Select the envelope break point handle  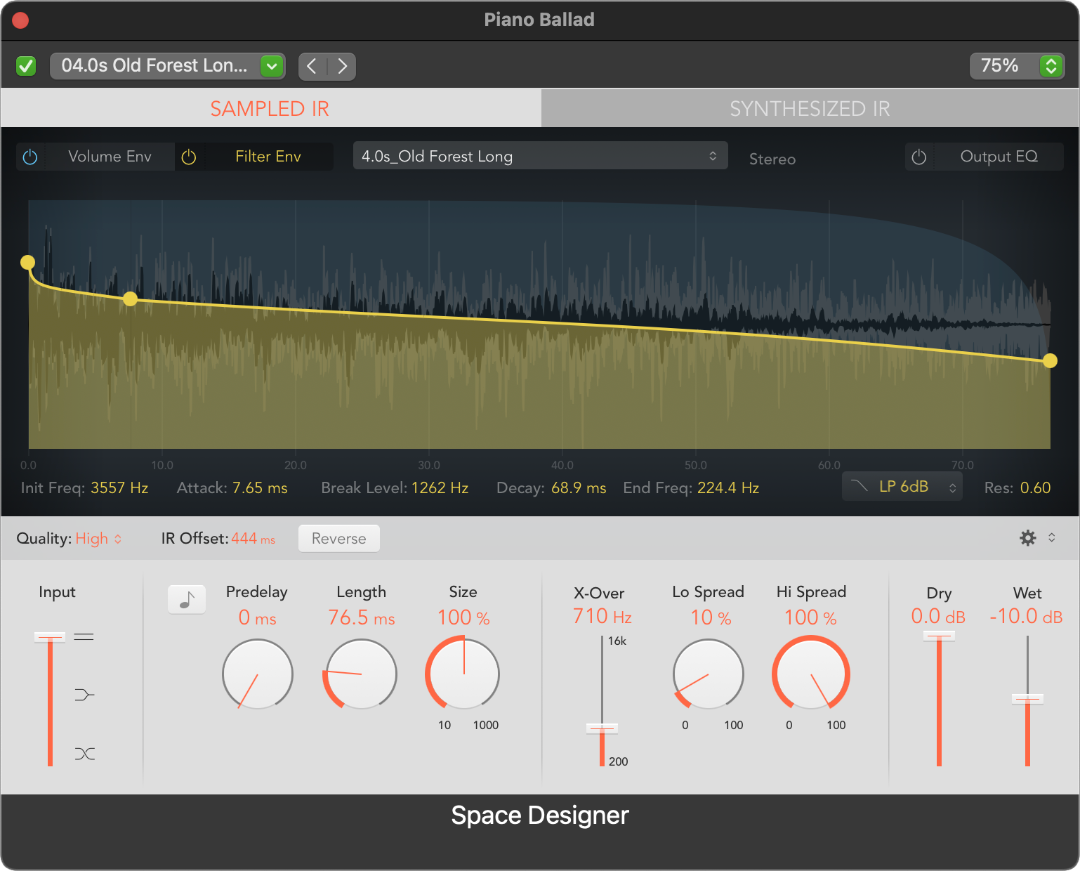(x=130, y=299)
